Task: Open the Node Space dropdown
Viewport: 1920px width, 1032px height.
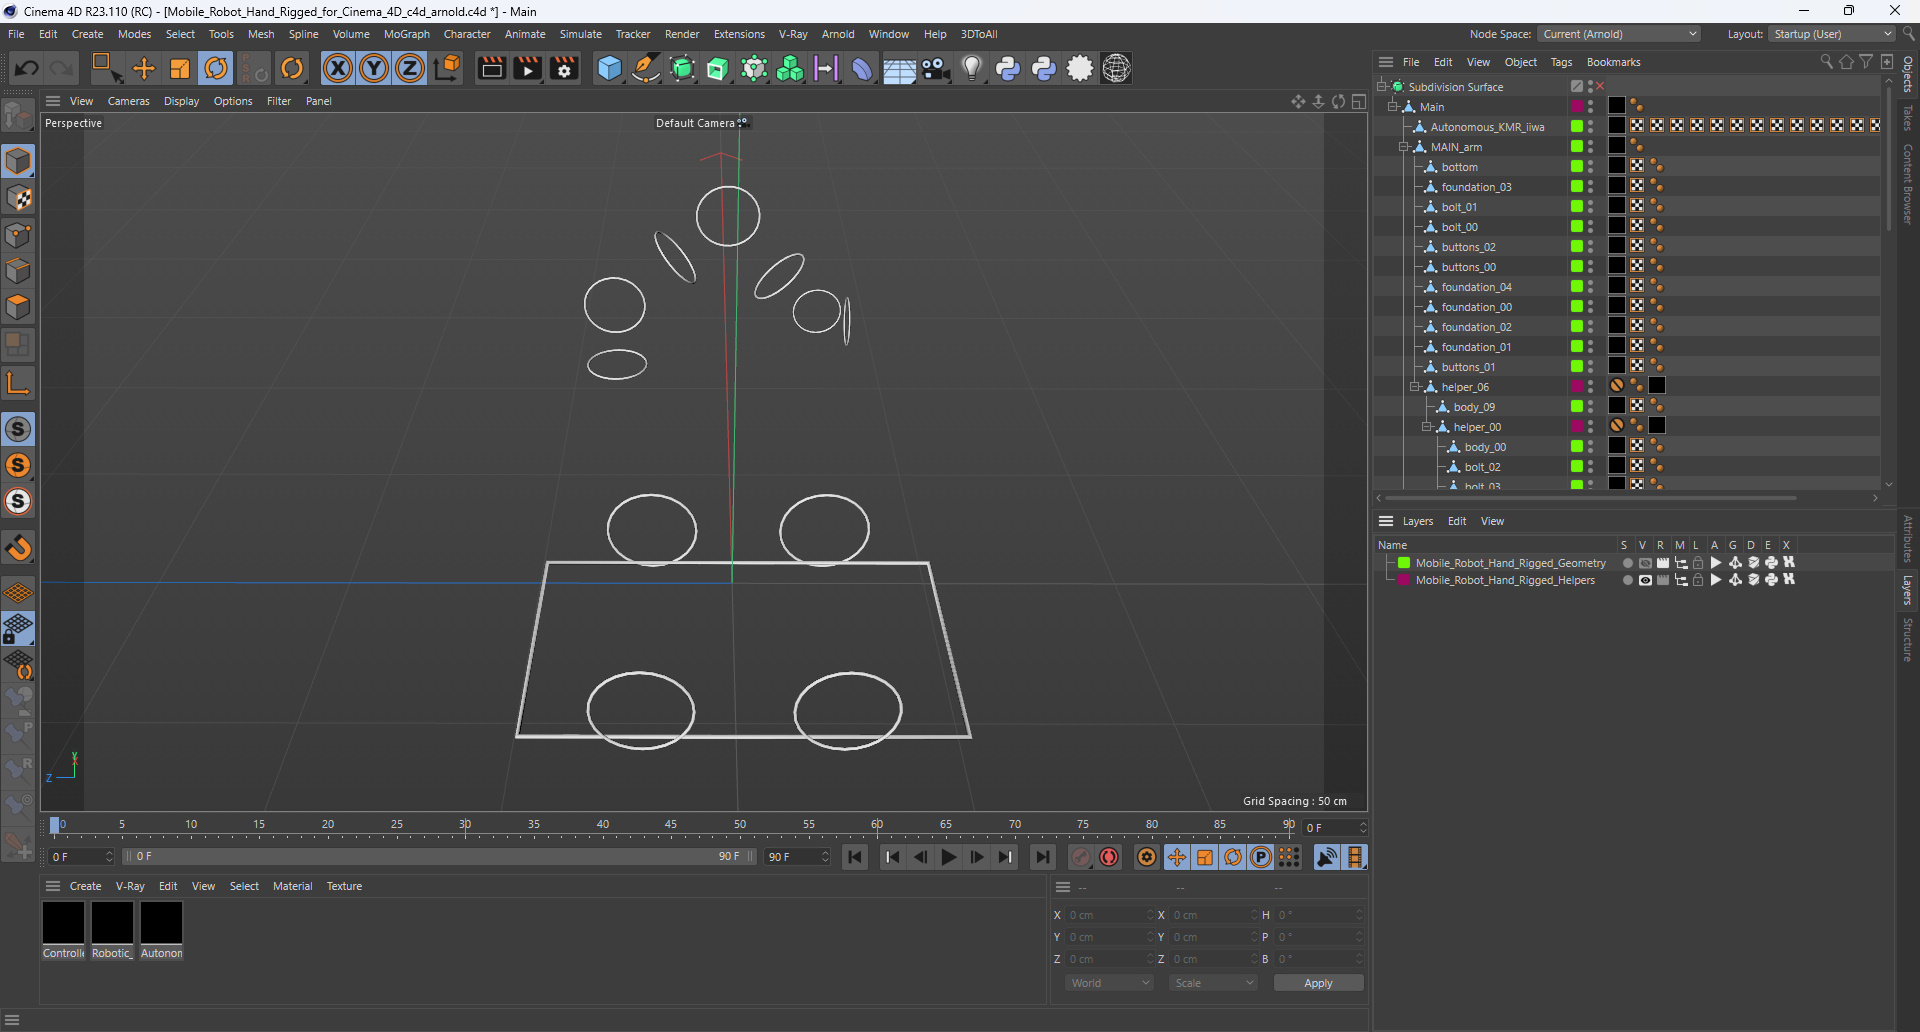Action: coord(1619,34)
